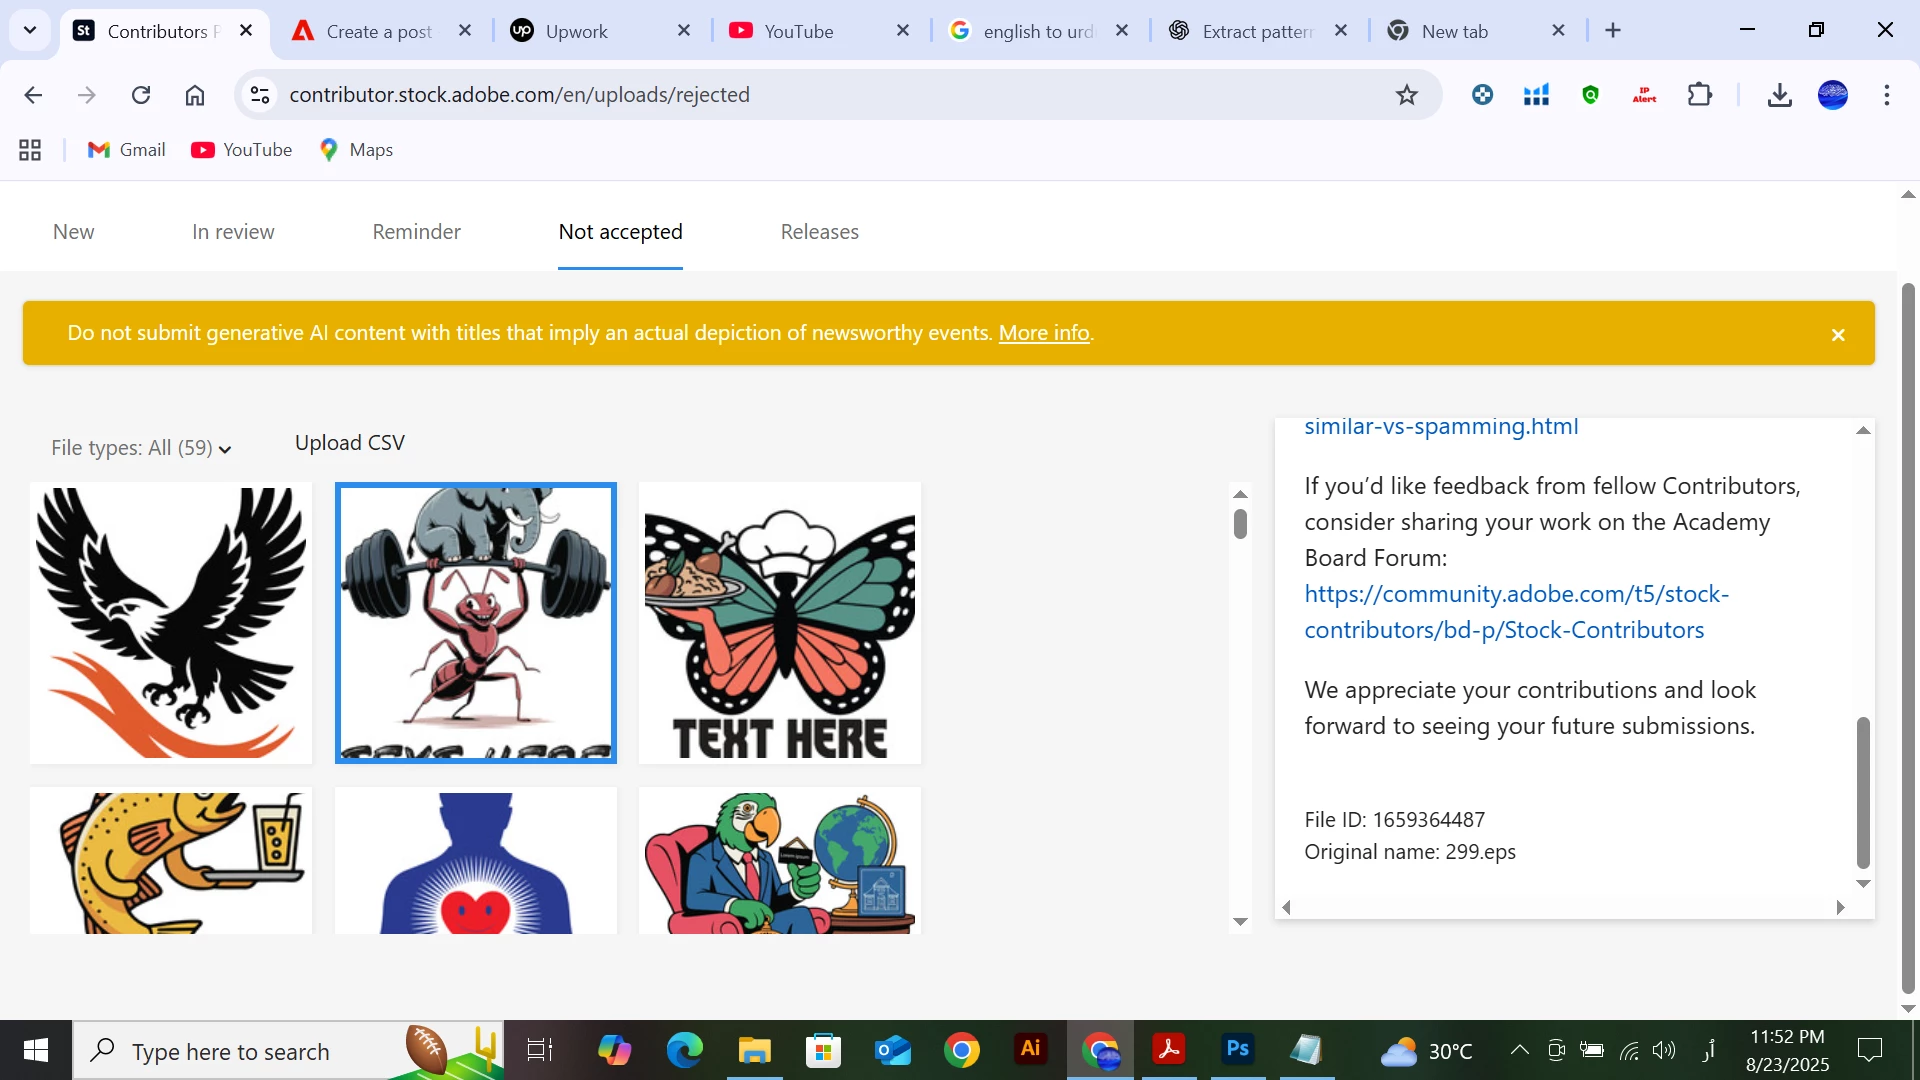The width and height of the screenshot is (1920, 1080).
Task: Expand the File types: All (59) dropdown
Action: coord(141,448)
